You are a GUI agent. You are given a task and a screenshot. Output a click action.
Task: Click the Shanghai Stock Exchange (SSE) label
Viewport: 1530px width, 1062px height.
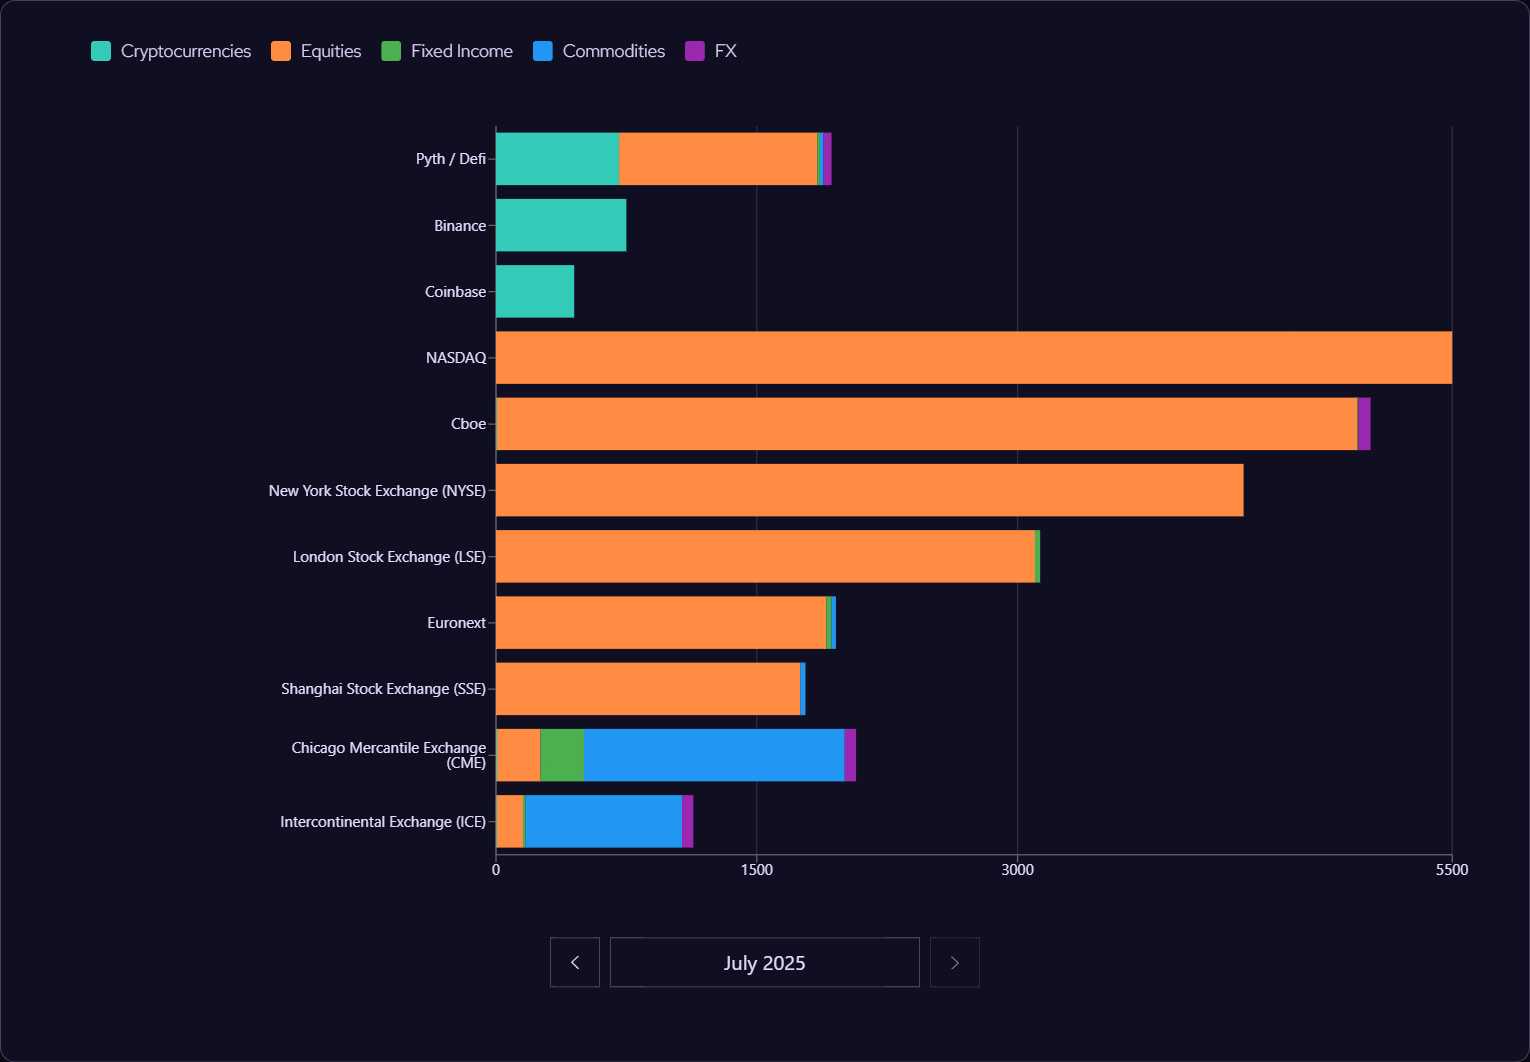[x=383, y=689]
